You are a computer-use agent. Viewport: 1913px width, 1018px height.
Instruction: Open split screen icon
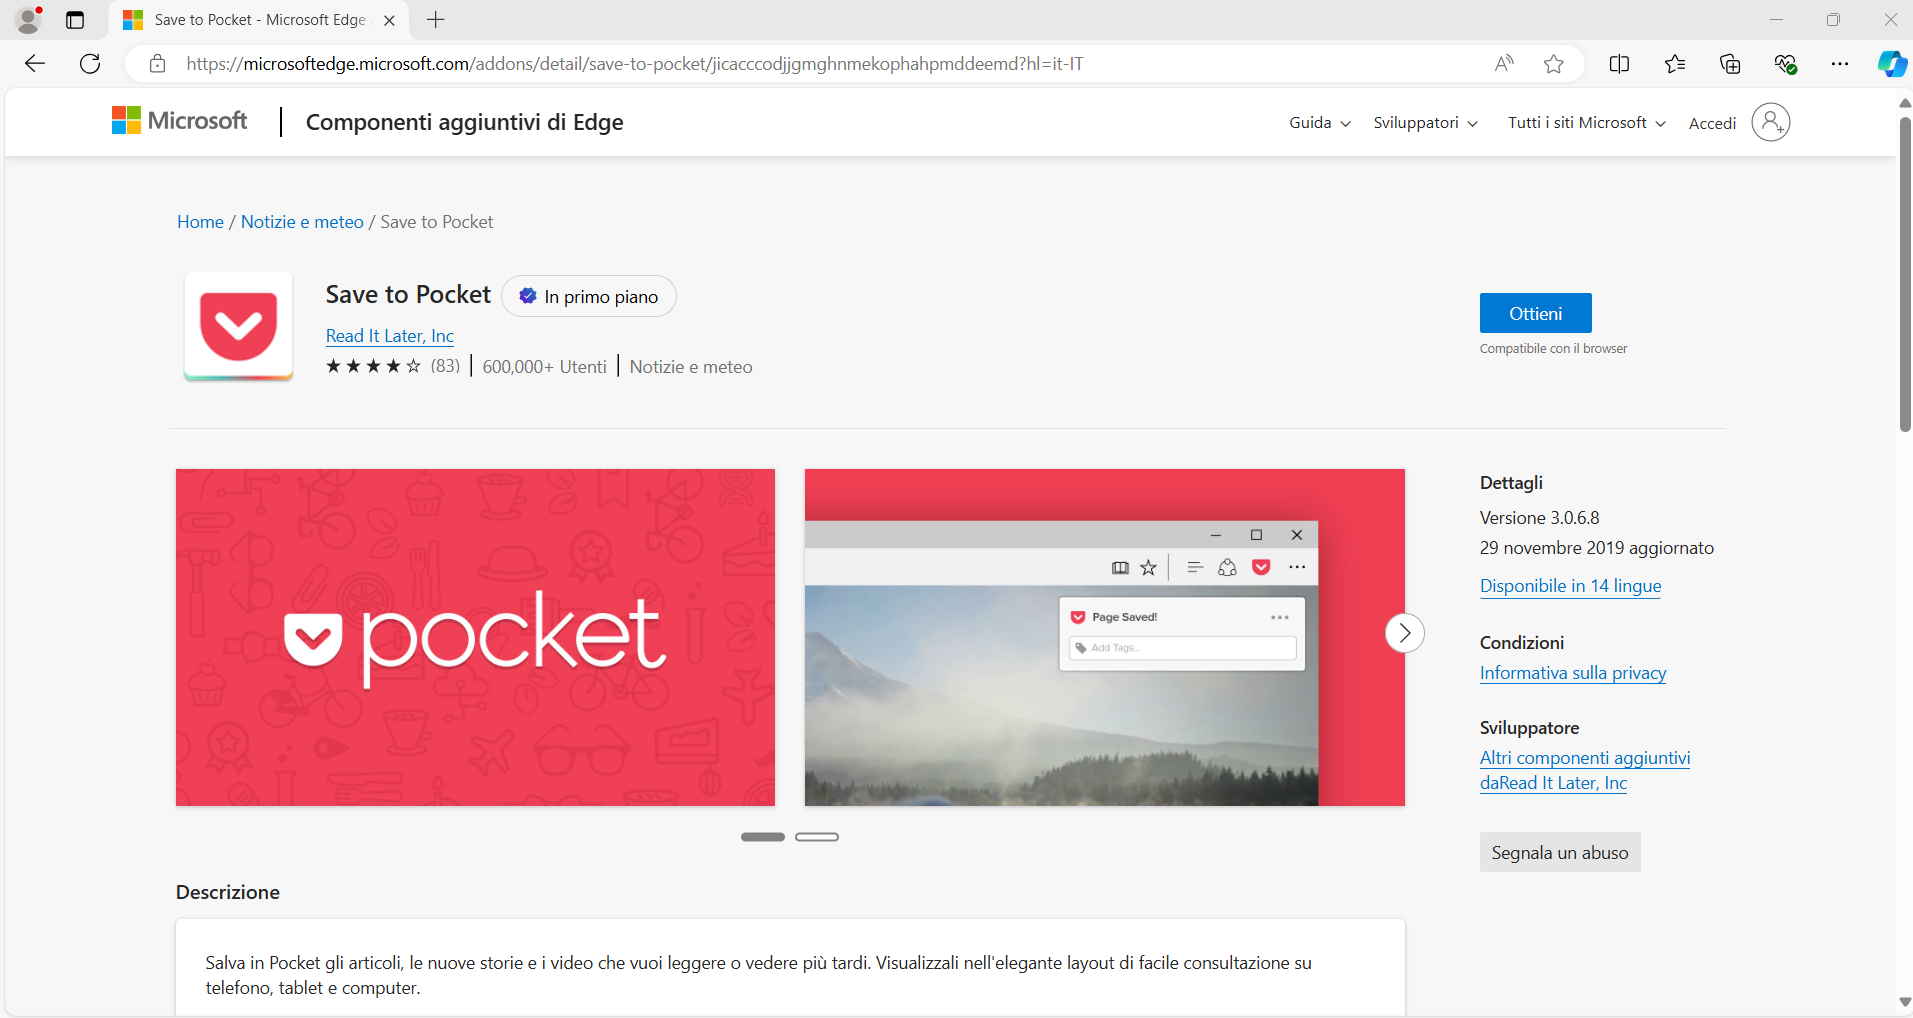[1619, 64]
